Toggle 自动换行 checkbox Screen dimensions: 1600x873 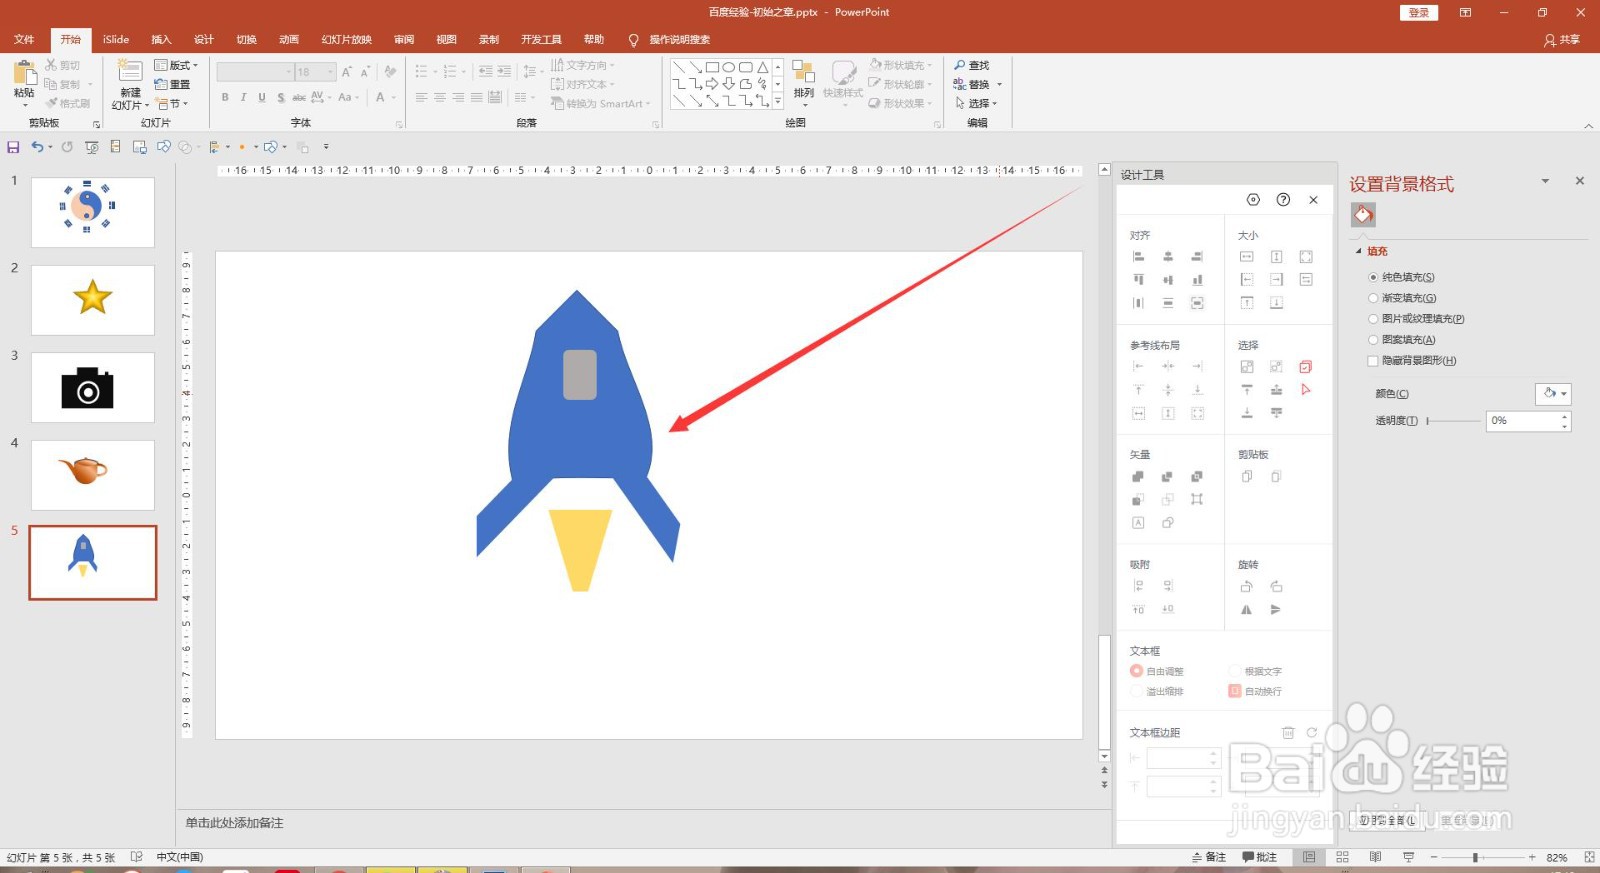point(1234,691)
